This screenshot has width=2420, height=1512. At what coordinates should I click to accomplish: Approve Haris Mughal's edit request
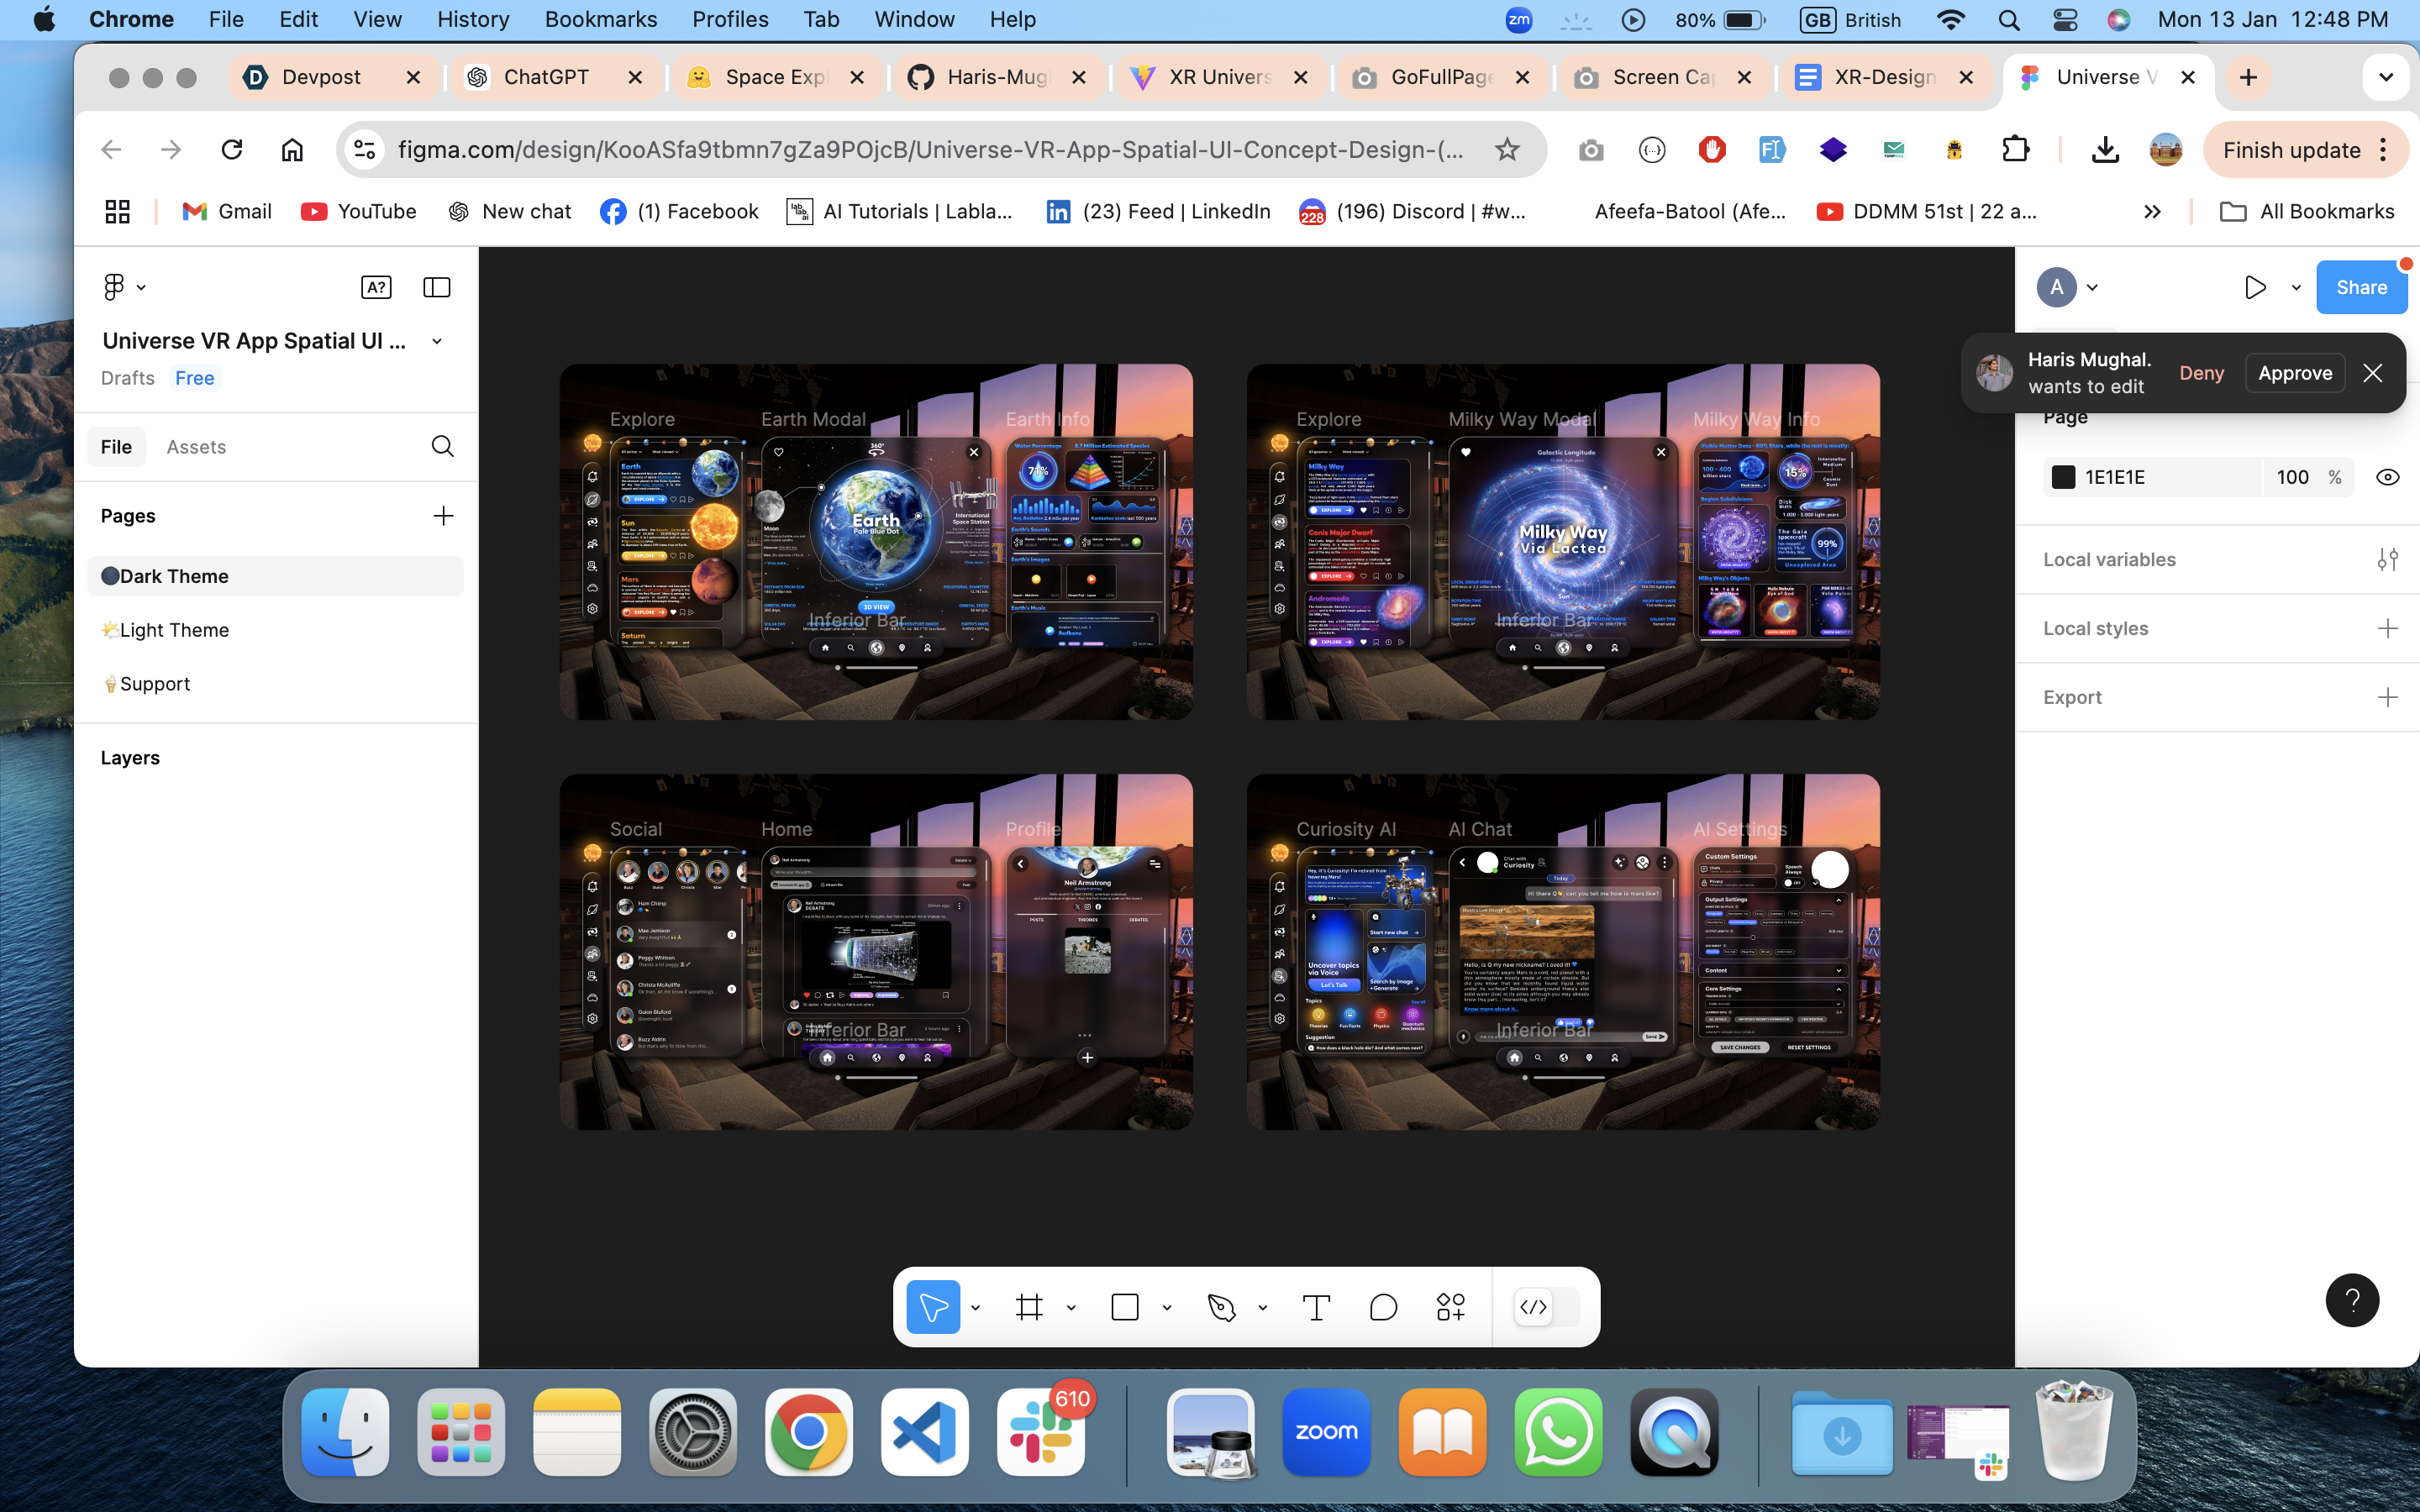pyautogui.click(x=2294, y=373)
